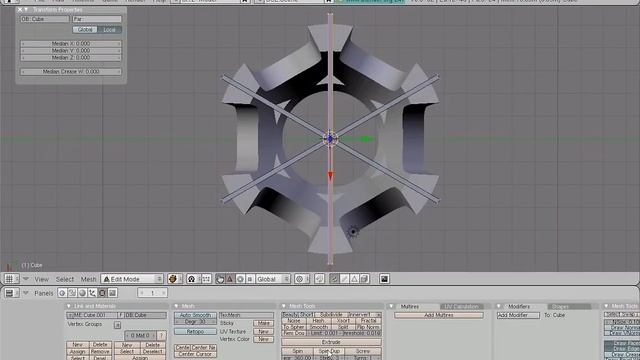This screenshot has width=640, height=360.
Task: Adjust the Median Crease W field
Action: (71, 71)
